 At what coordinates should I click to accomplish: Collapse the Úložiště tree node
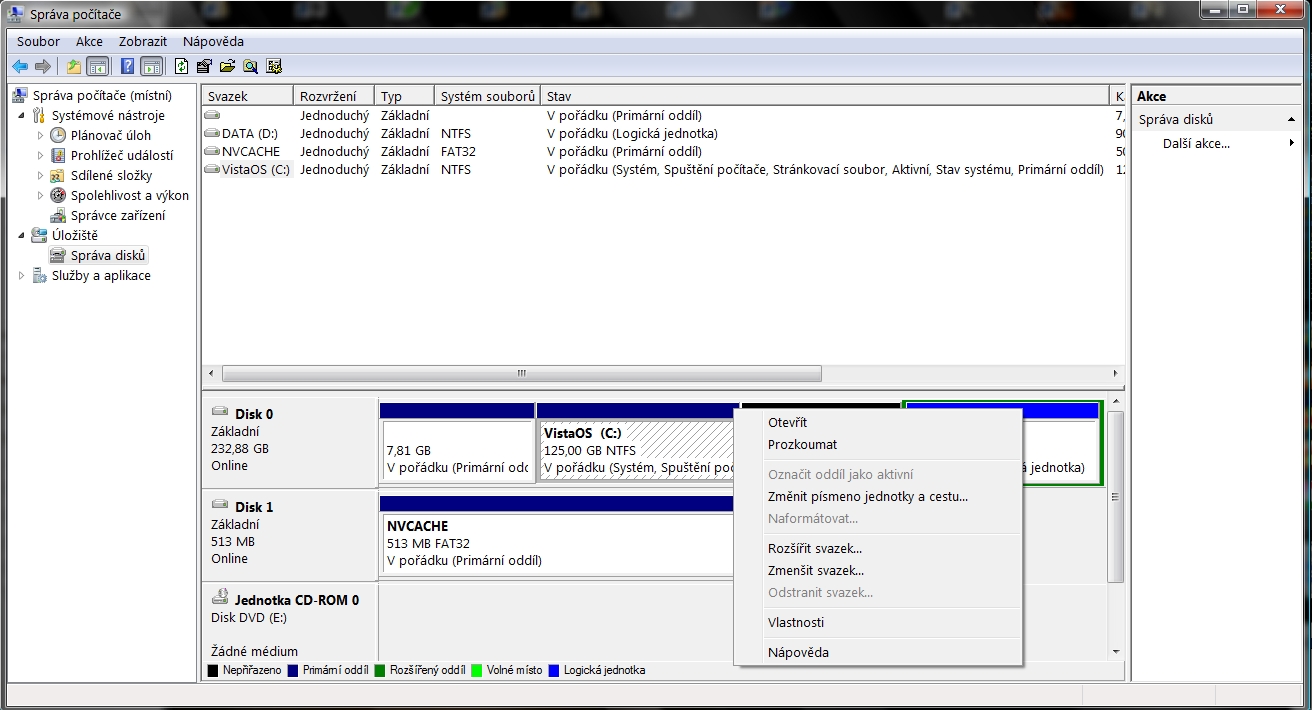22,235
